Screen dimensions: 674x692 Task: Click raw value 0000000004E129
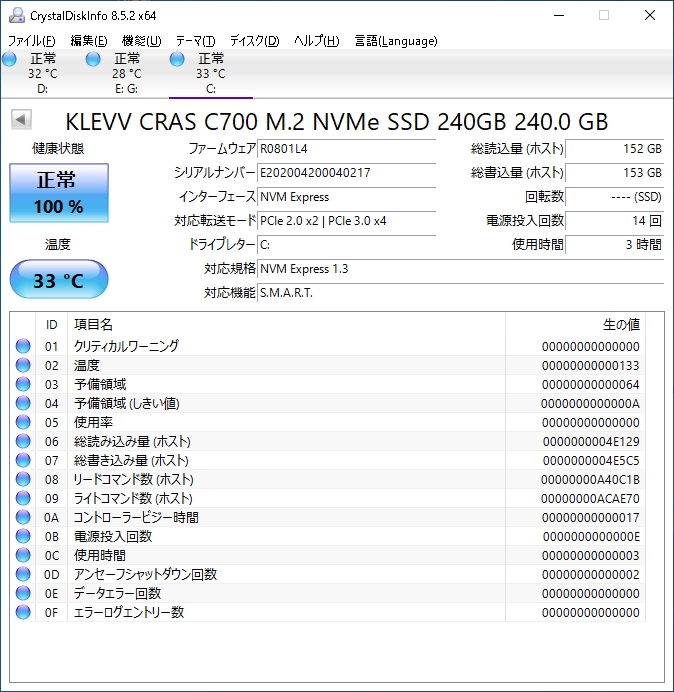(591, 442)
